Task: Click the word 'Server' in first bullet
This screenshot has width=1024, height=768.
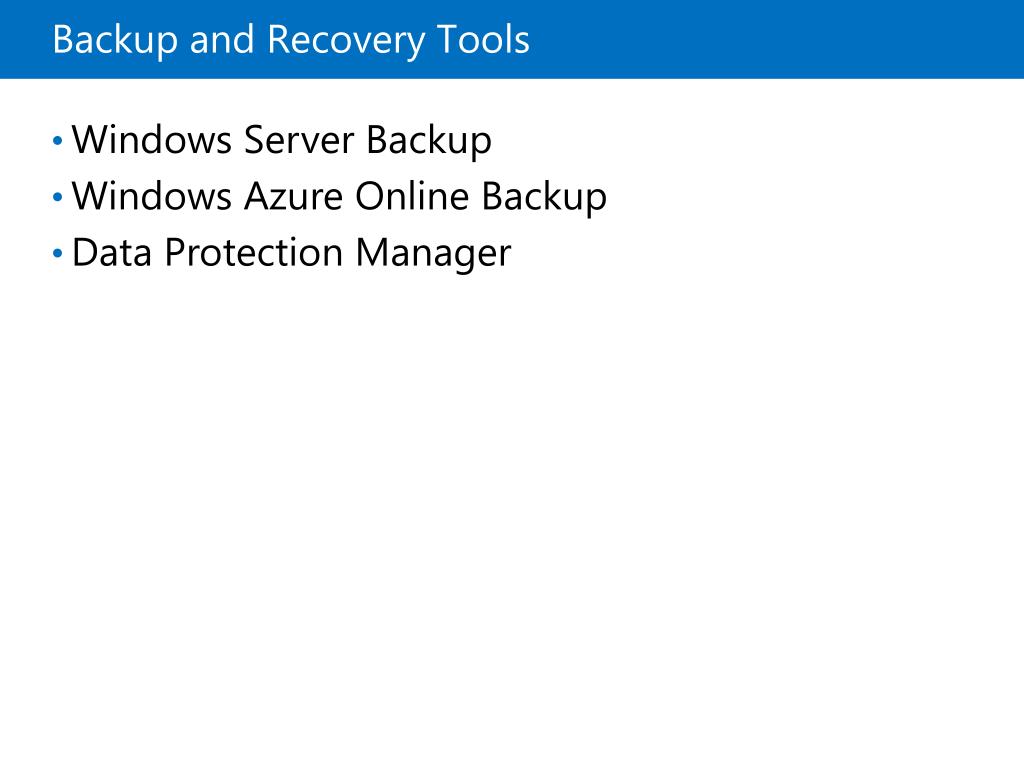Action: (298, 140)
